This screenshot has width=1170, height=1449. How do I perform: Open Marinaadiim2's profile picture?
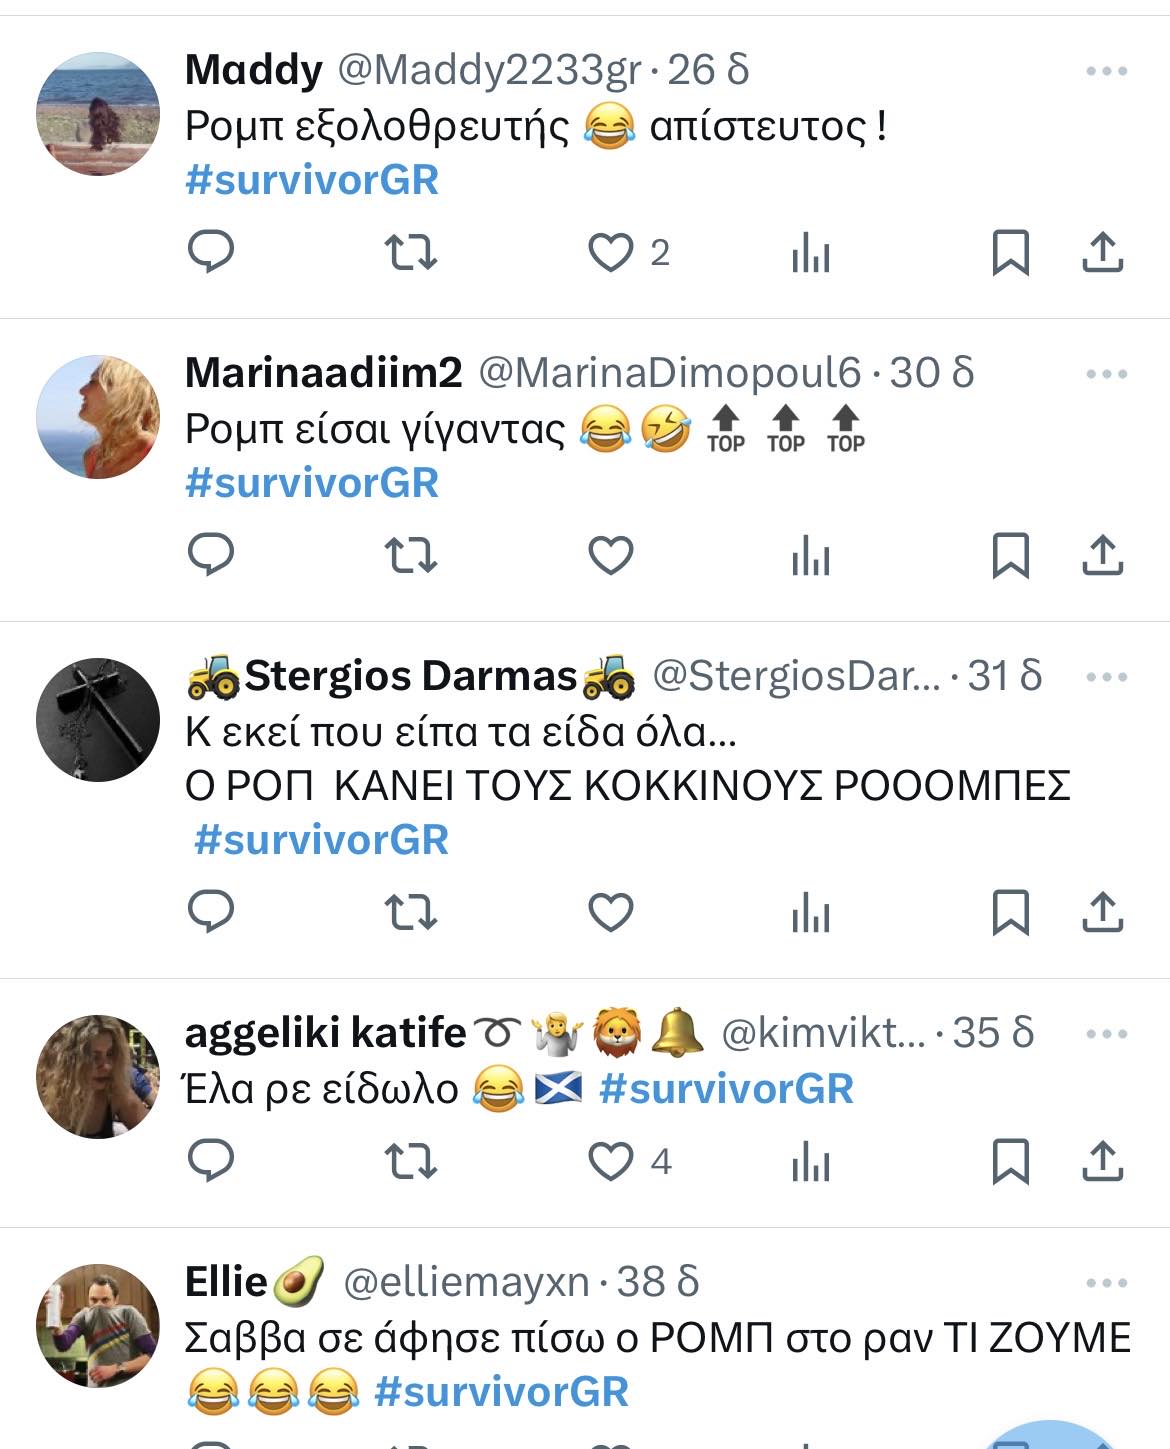[98, 417]
